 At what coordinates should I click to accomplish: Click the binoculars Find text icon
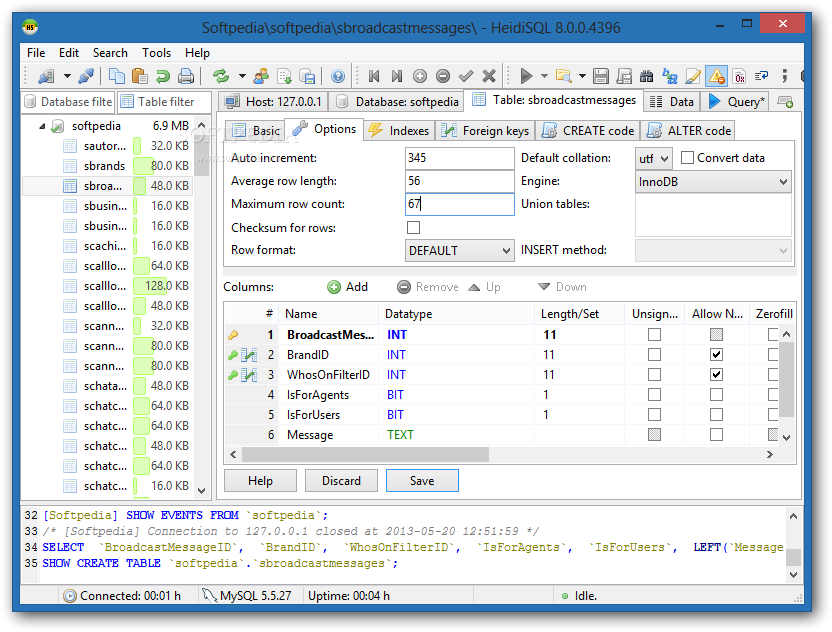(x=646, y=76)
